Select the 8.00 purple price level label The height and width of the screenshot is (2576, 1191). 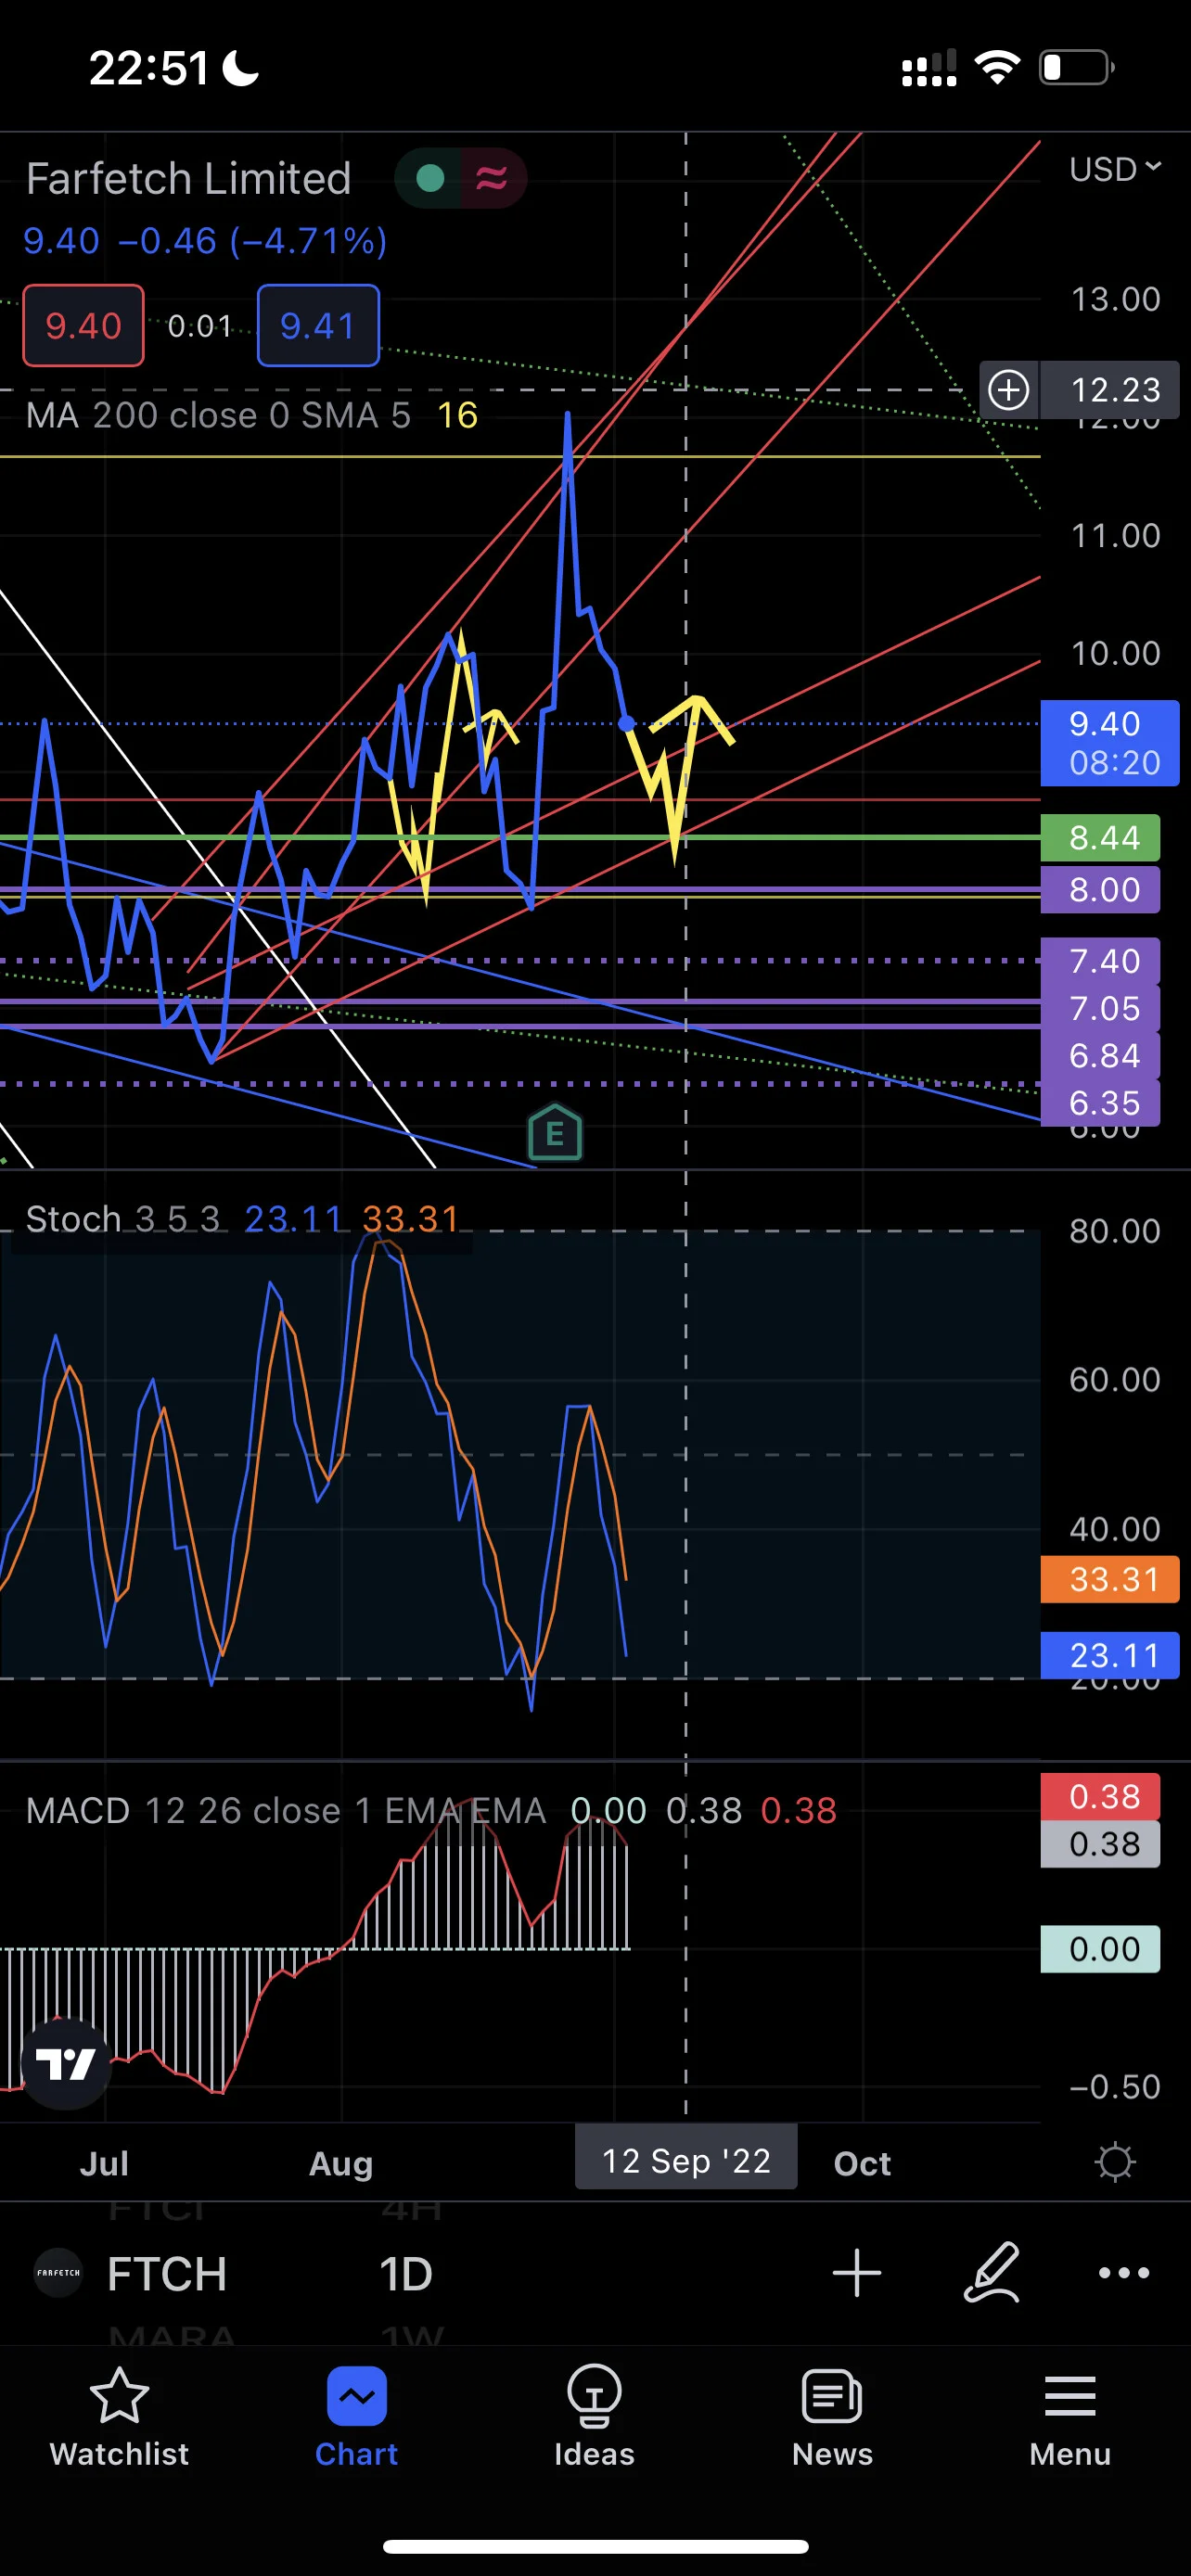click(1101, 889)
